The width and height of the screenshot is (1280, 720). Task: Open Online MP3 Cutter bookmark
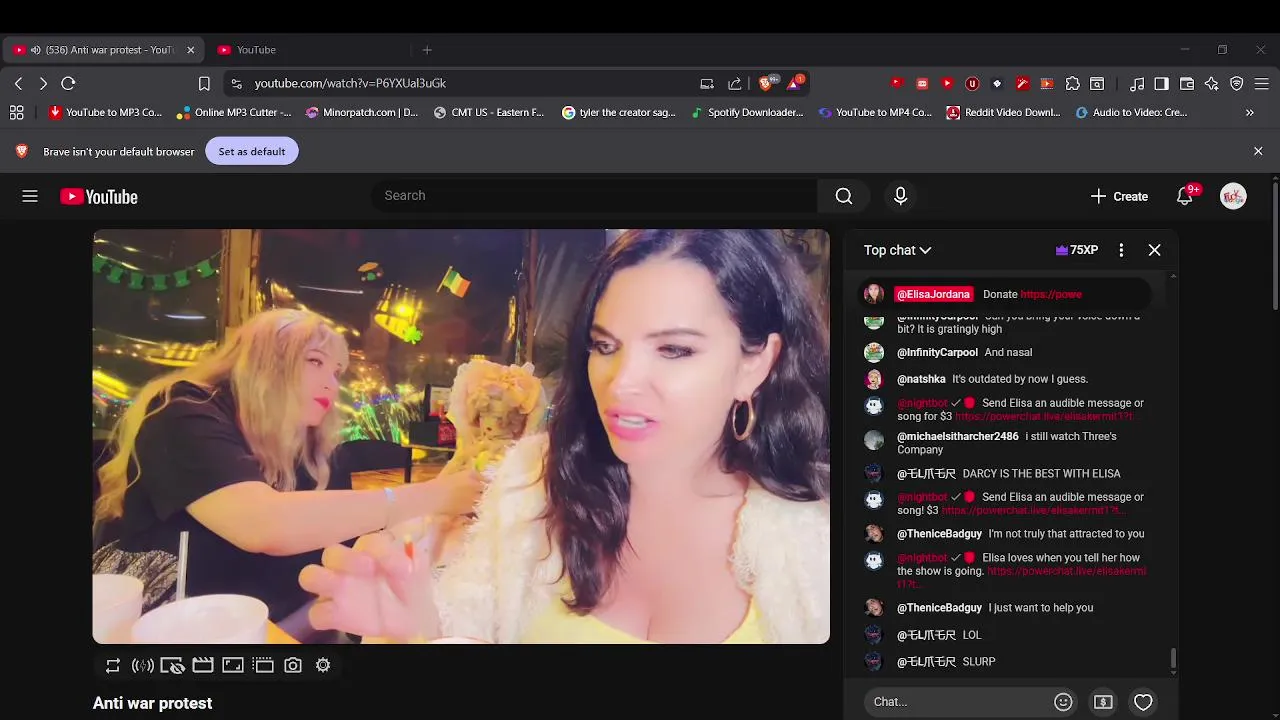(x=233, y=113)
